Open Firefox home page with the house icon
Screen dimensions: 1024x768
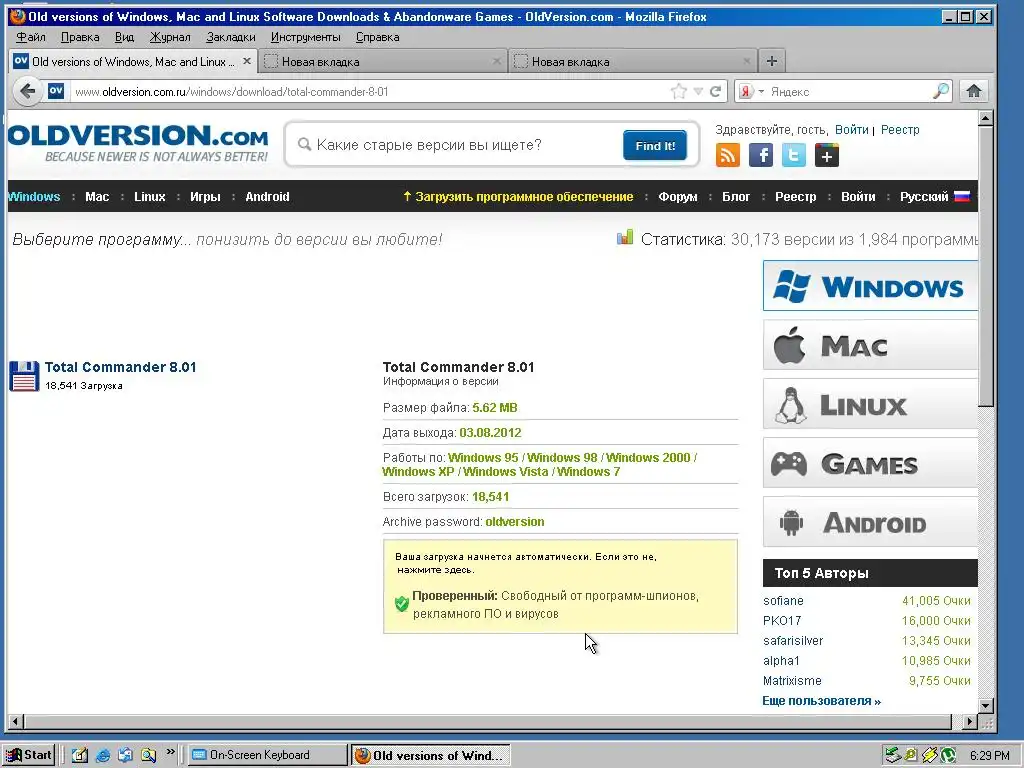point(974,91)
